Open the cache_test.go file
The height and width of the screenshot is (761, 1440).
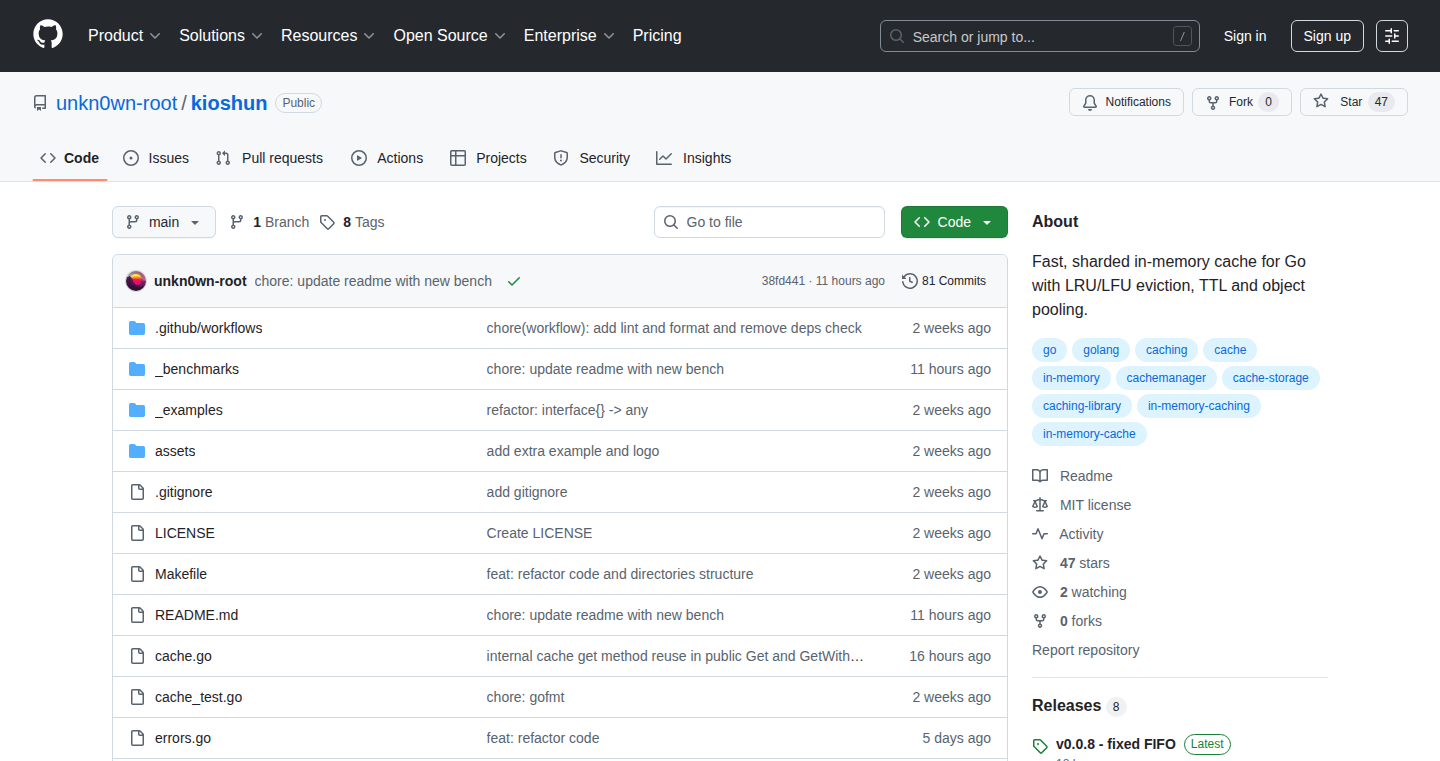[x=199, y=697]
